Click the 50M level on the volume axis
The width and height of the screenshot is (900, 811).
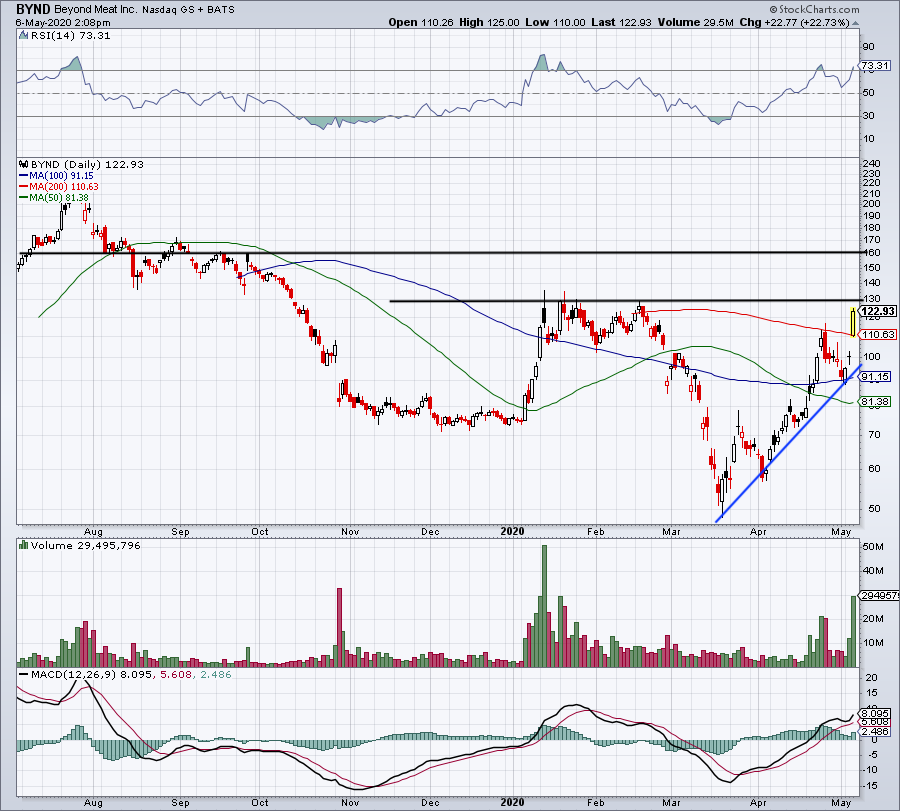point(872,546)
